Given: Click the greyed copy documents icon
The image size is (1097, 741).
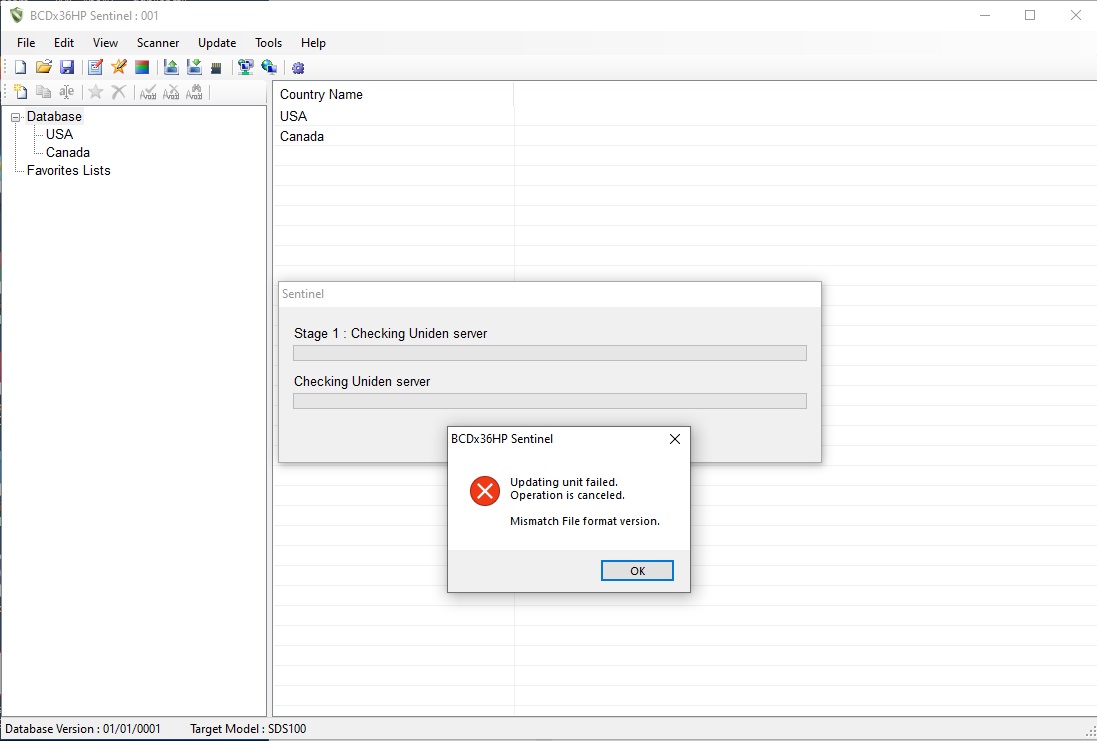Looking at the screenshot, I should [x=43, y=92].
